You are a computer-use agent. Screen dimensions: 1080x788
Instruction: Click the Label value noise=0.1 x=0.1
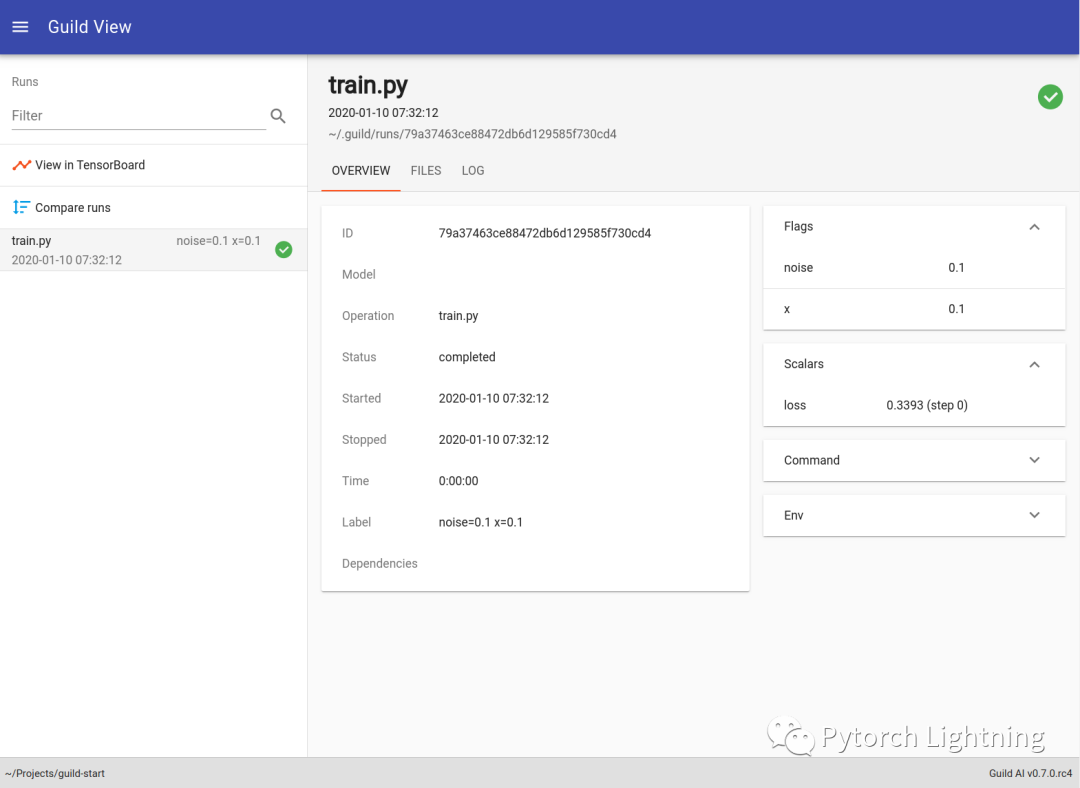tap(481, 522)
